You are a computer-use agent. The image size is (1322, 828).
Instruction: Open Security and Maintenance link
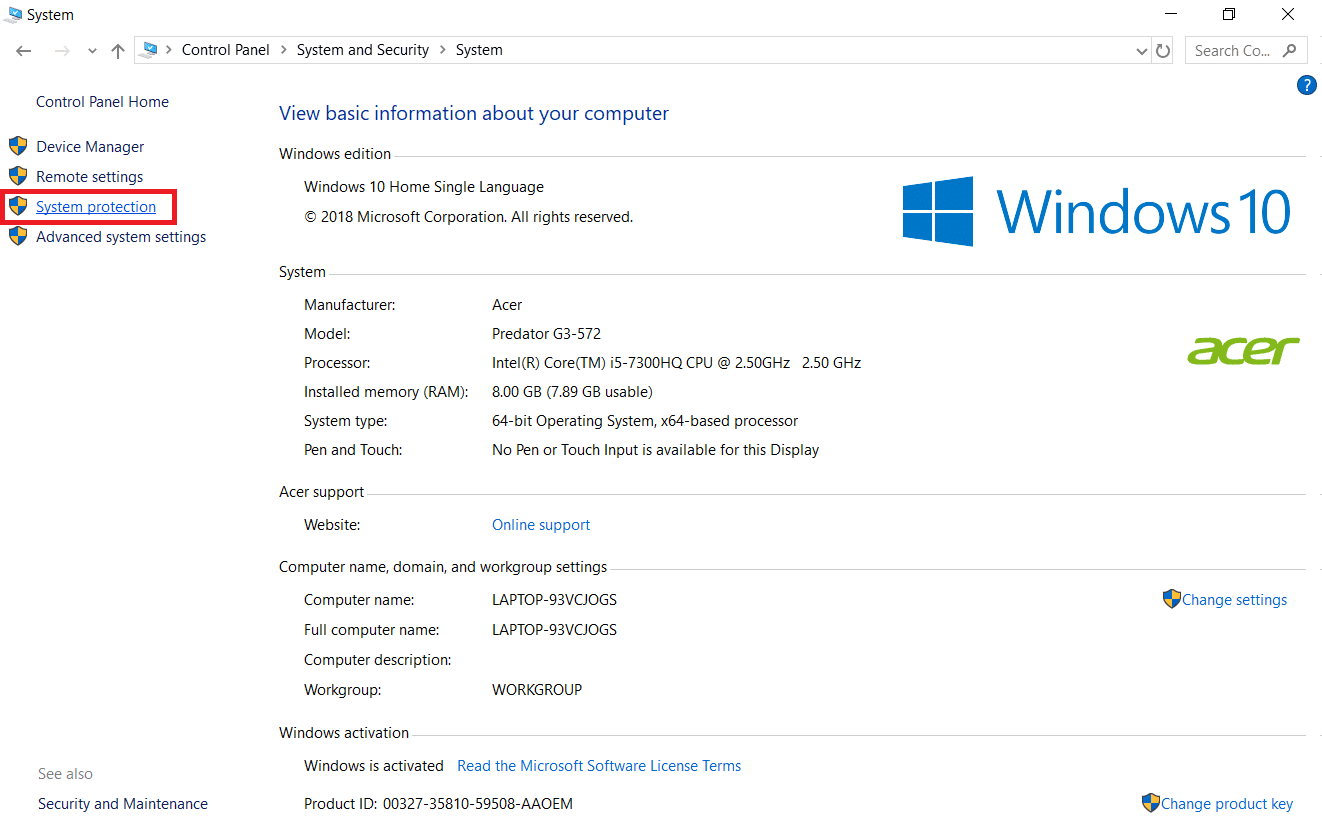pos(123,804)
